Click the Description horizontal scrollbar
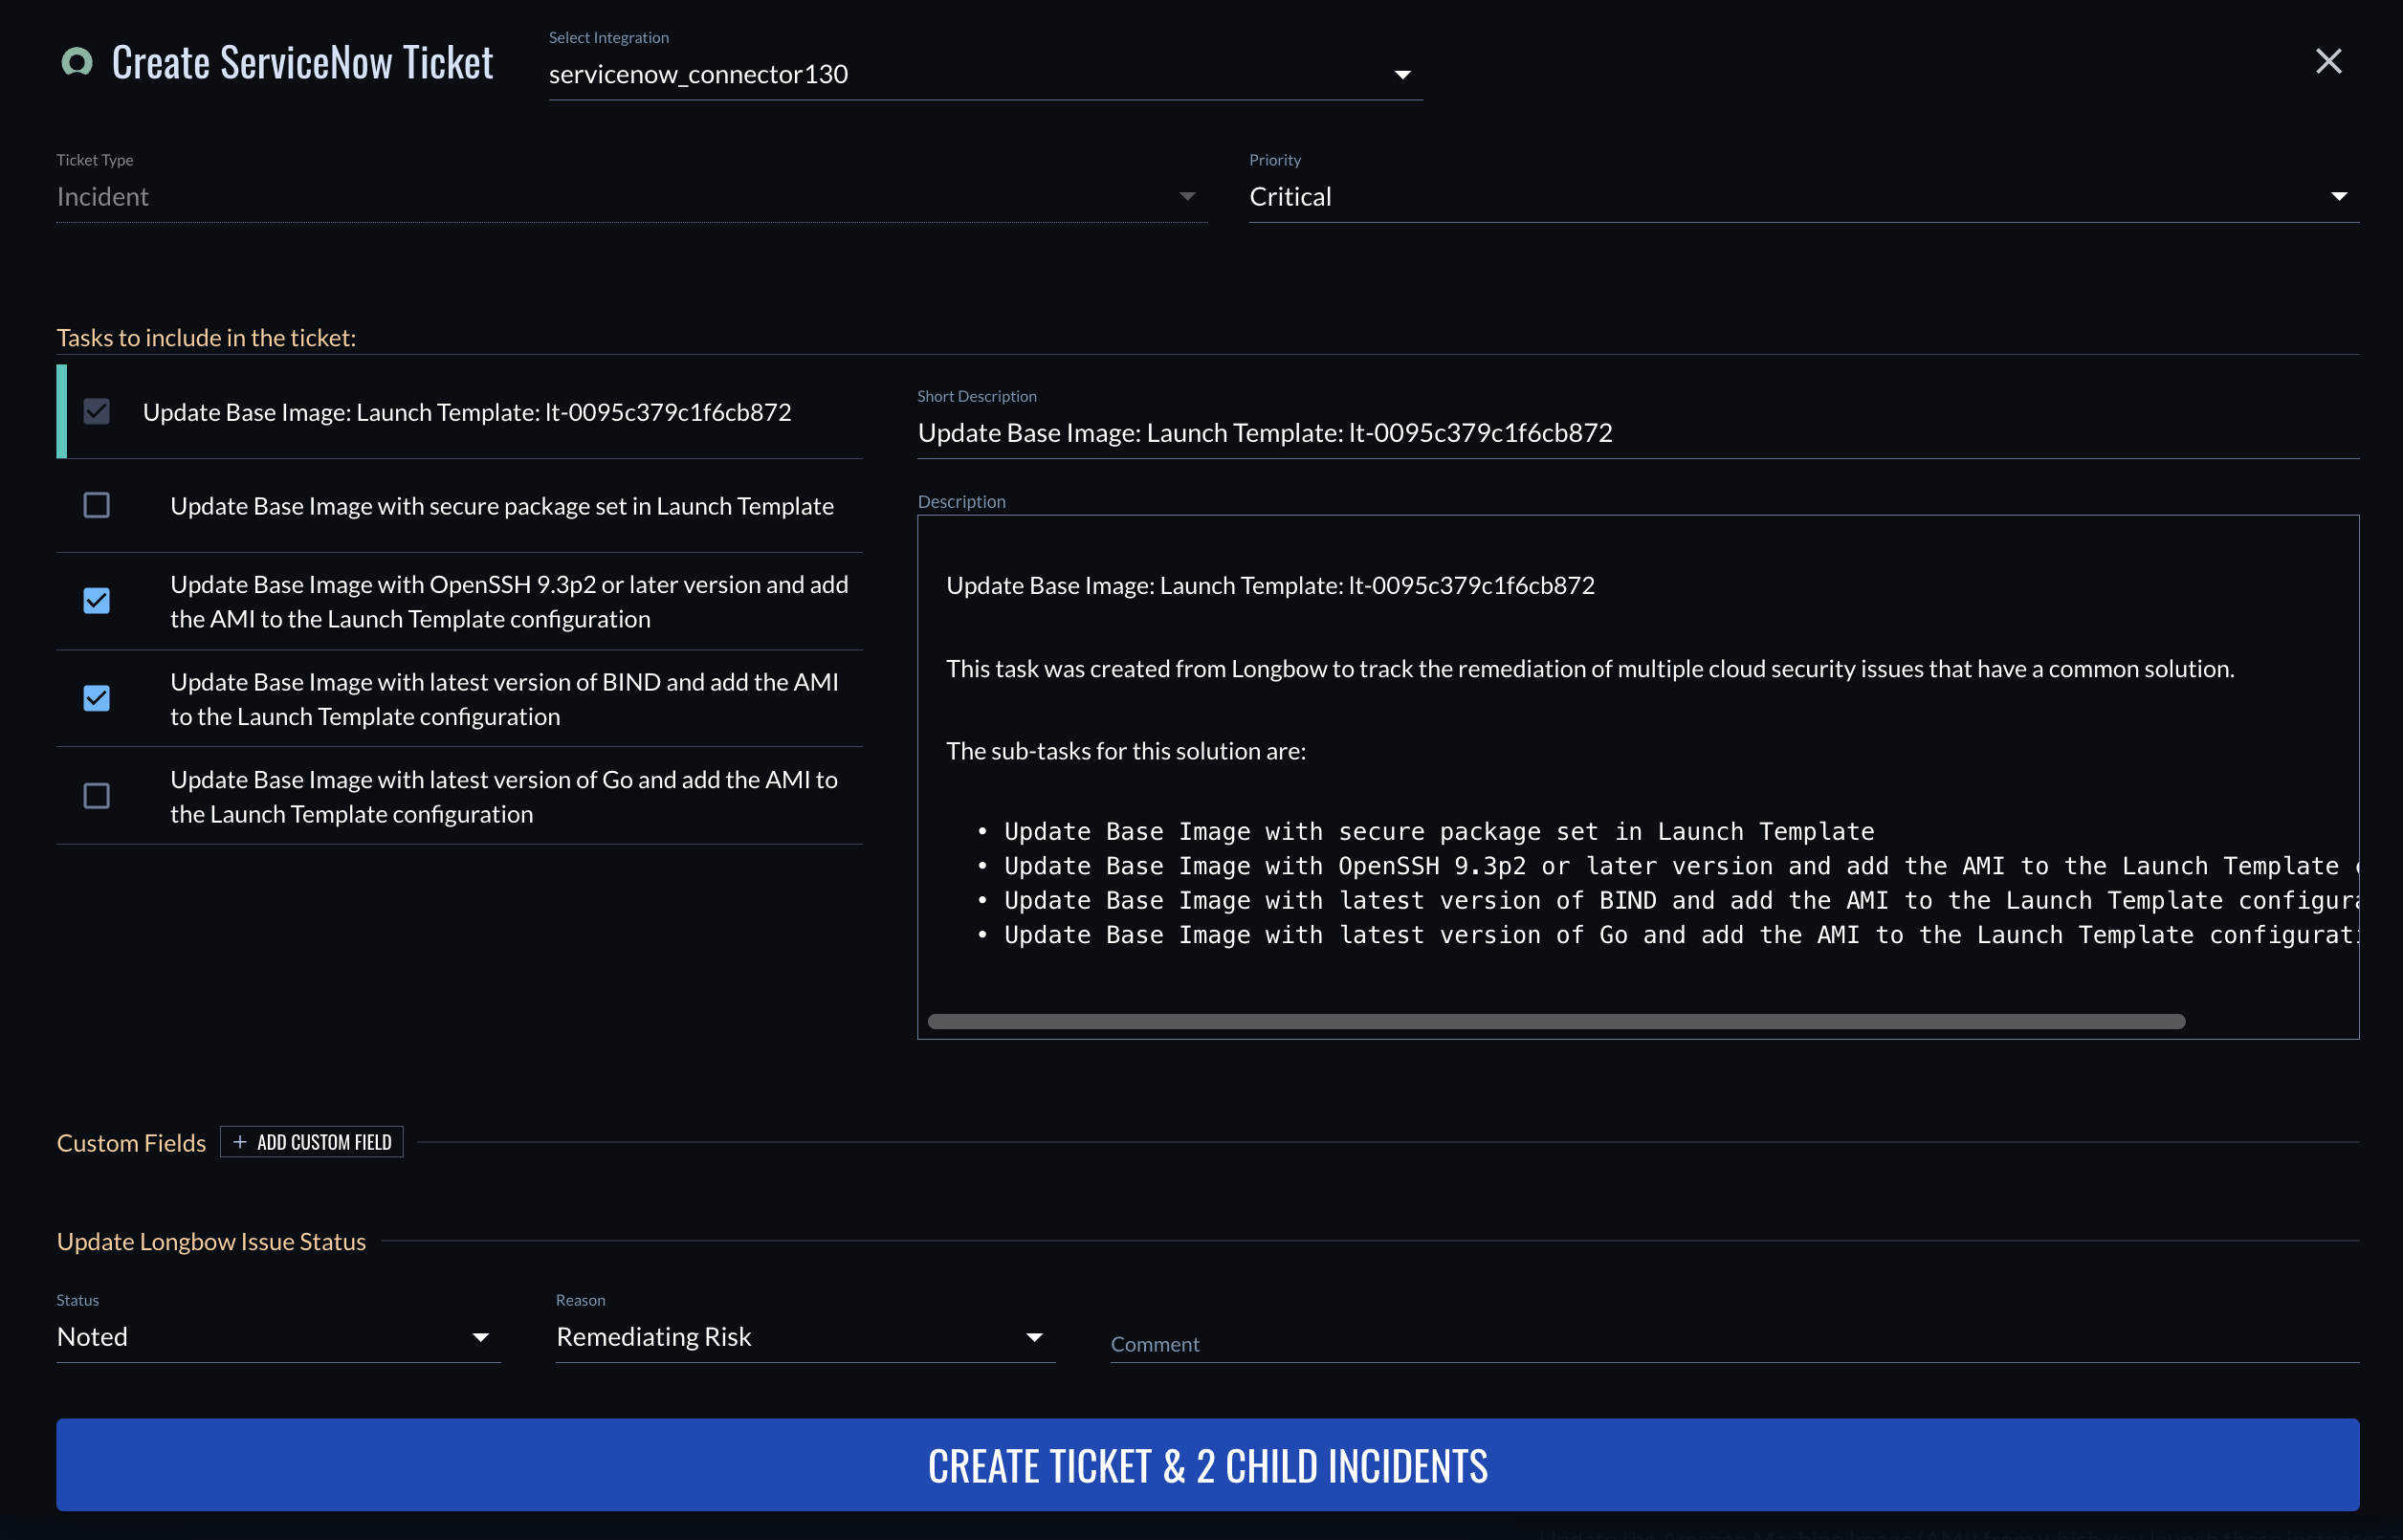Screen dimensions: 2403x1540 (1555, 1021)
